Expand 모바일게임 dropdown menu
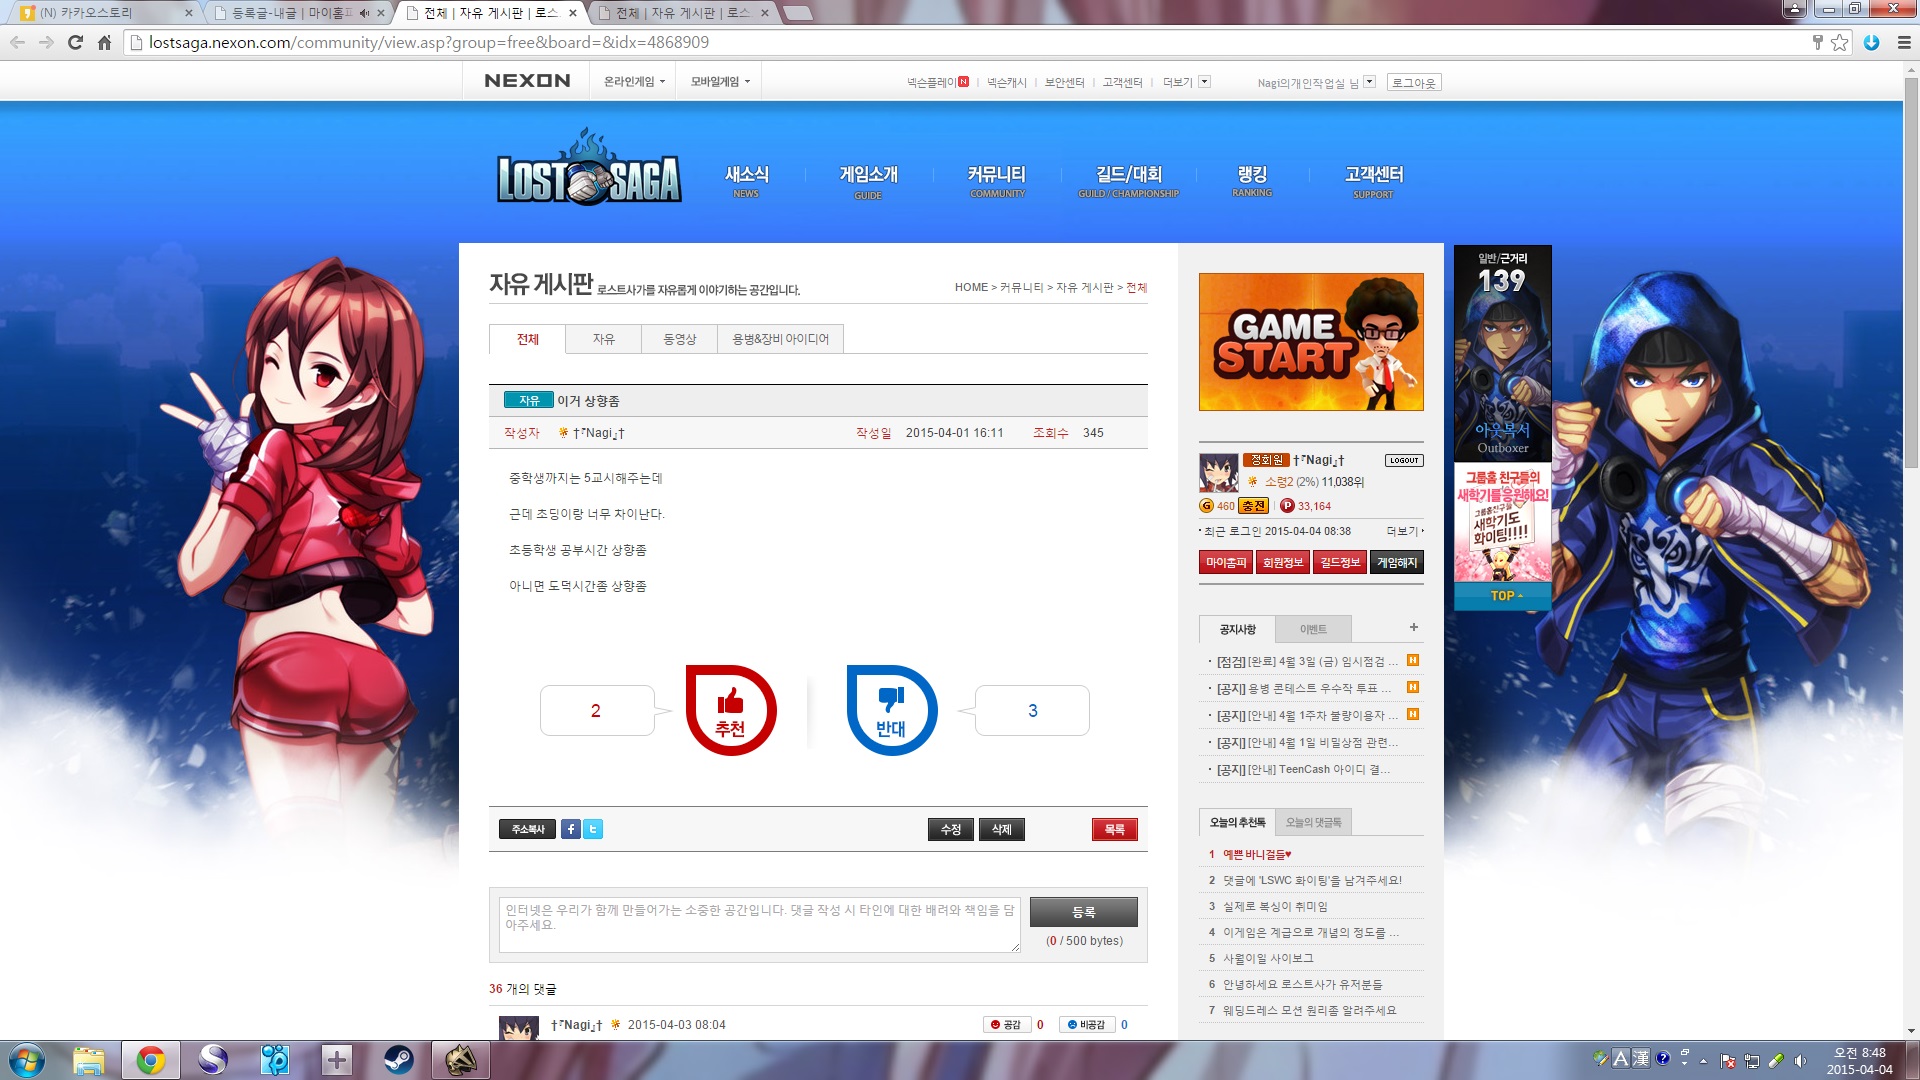Screen dimensions: 1920x1080 pos(720,82)
